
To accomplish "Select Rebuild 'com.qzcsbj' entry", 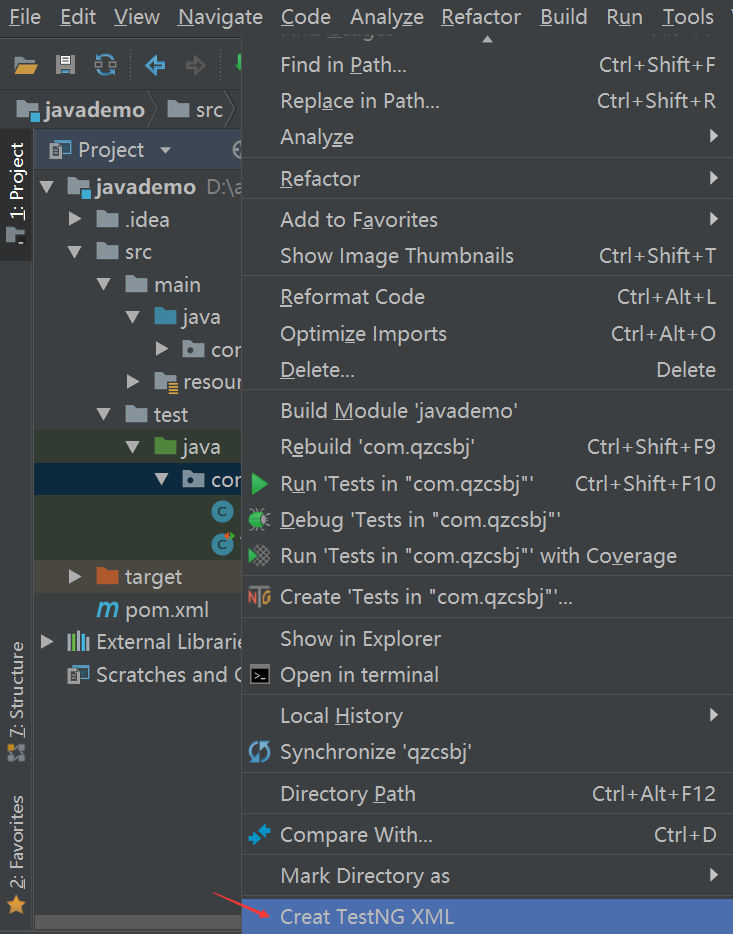I will [487, 447].
